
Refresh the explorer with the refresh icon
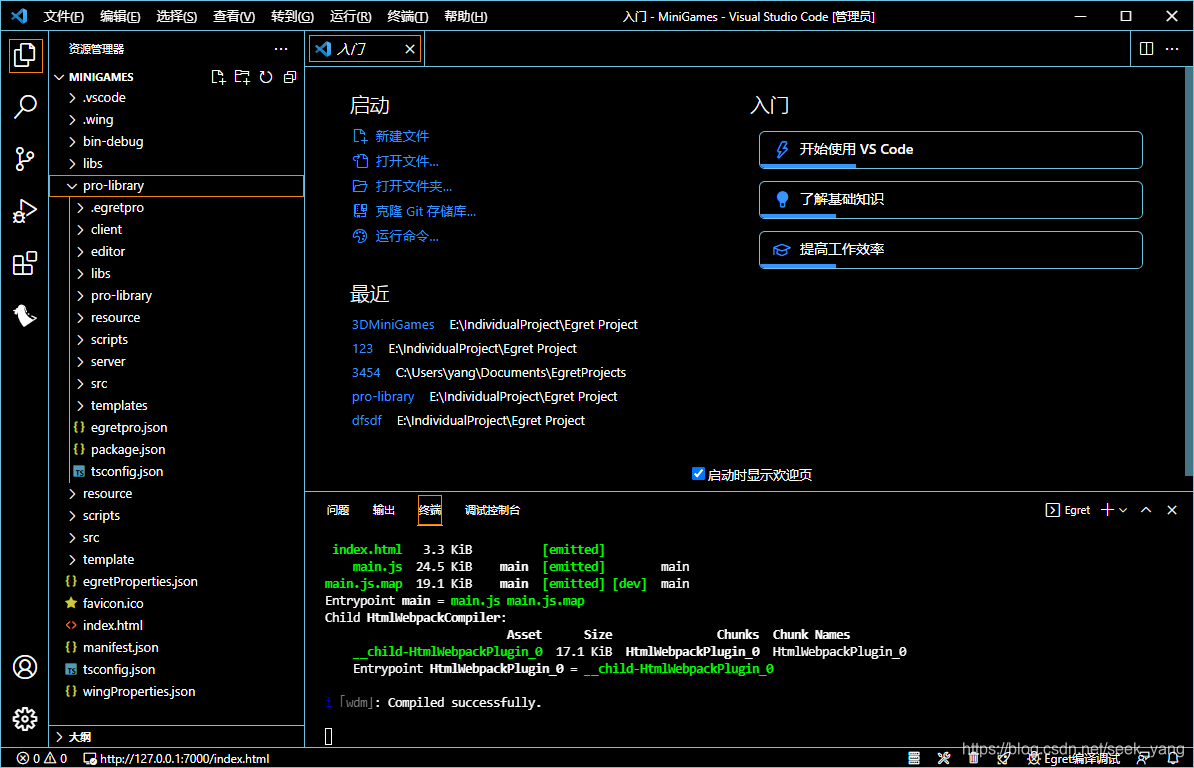[266, 77]
